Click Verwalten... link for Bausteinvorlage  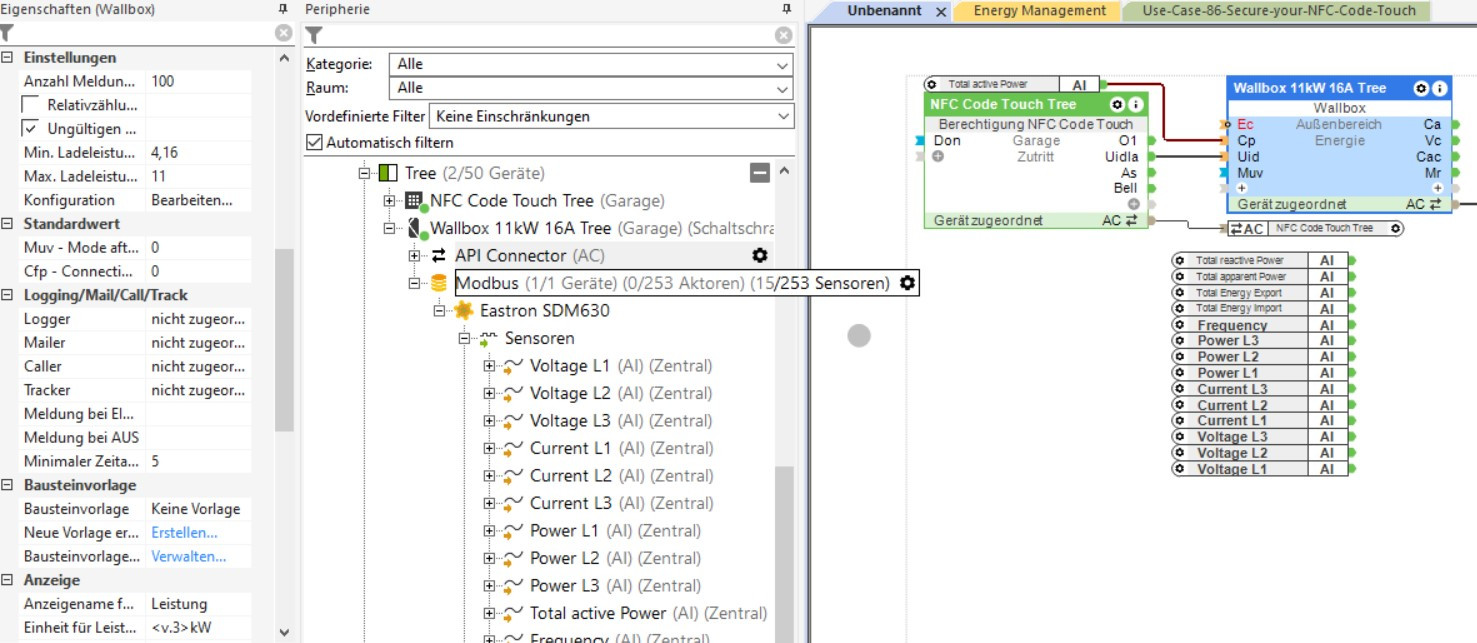(188, 556)
